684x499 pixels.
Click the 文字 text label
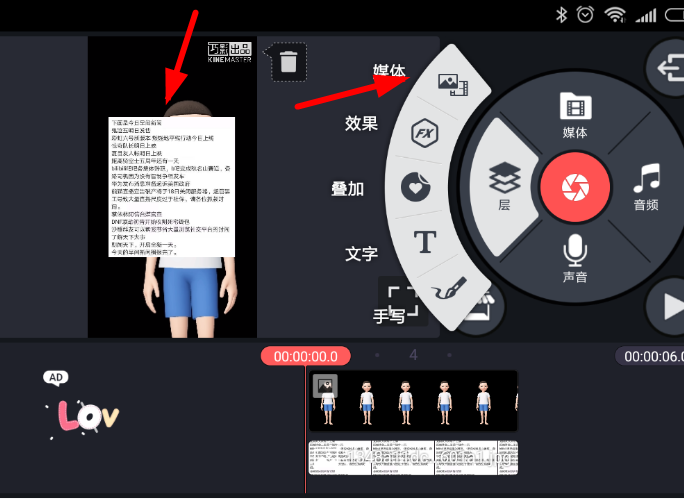[361, 253]
